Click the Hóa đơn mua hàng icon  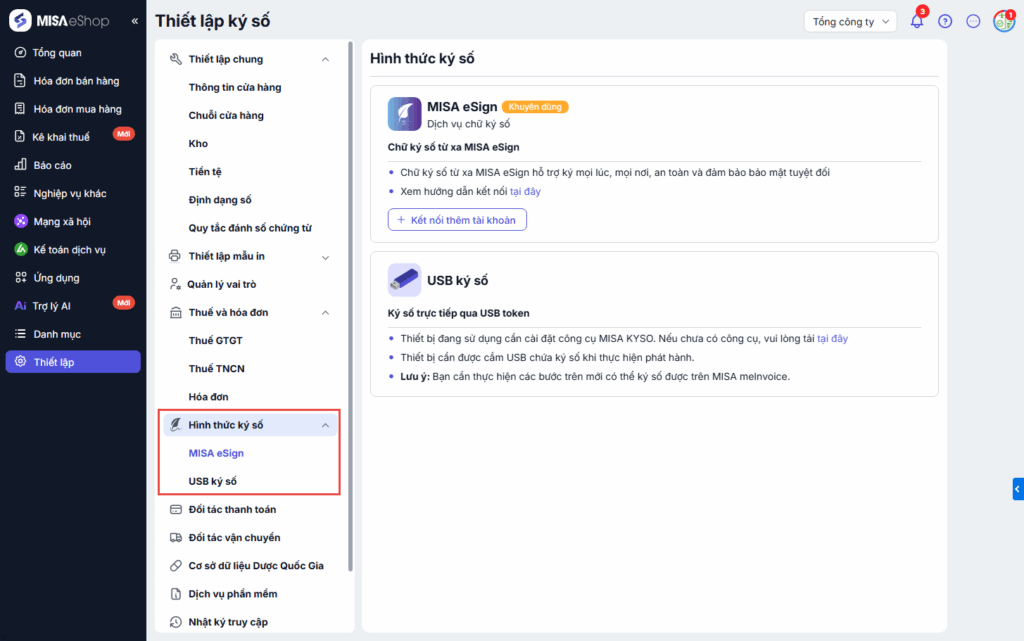[x=20, y=108]
